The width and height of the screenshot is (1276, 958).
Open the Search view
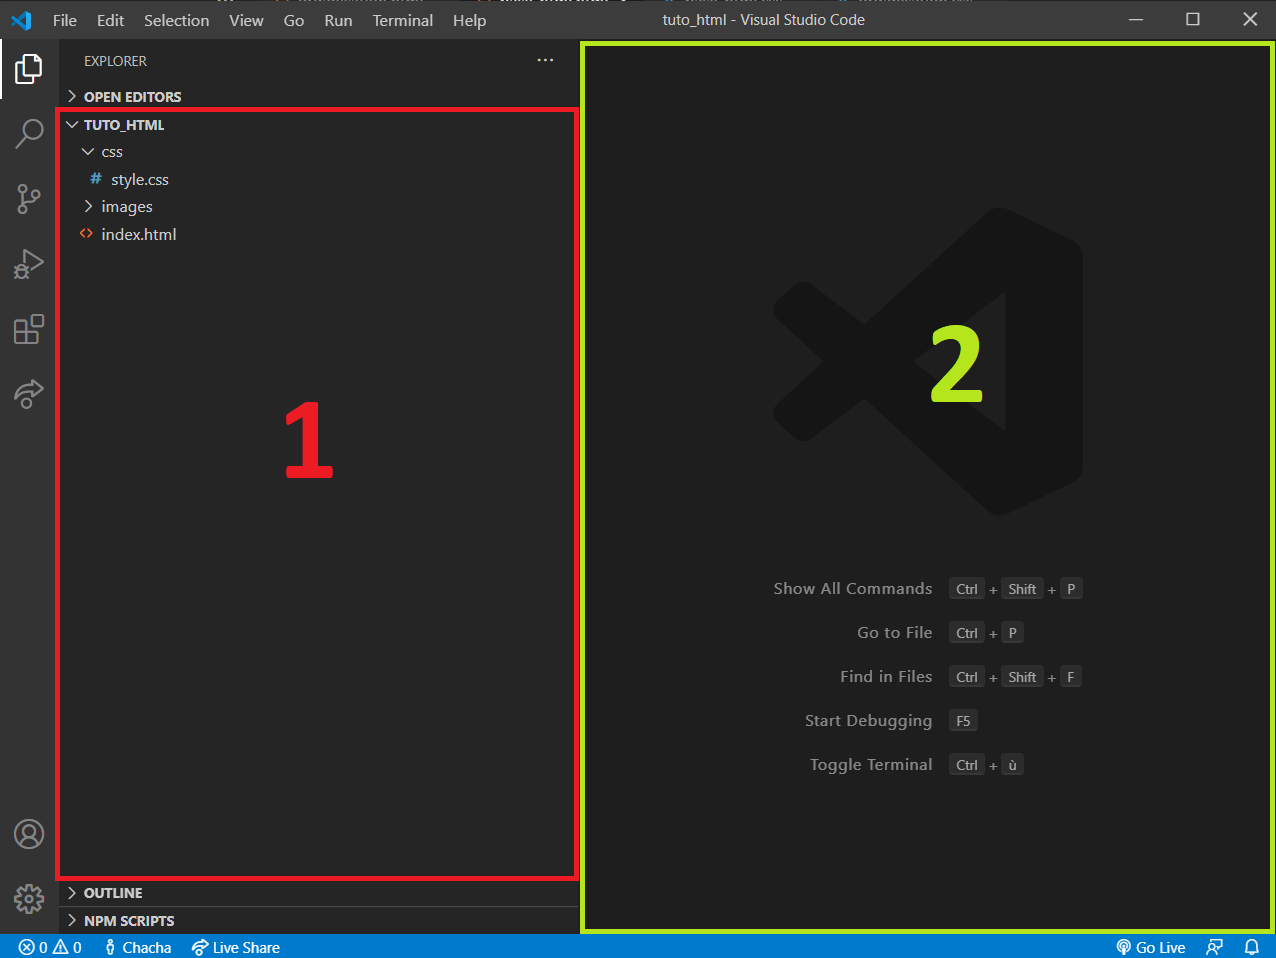tap(29, 133)
